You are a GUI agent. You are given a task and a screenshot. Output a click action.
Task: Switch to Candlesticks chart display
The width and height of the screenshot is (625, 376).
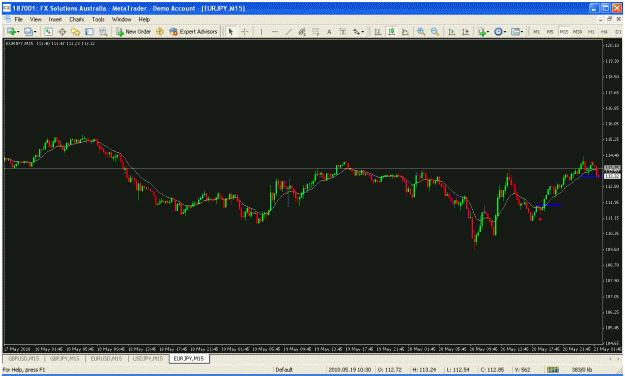coord(391,31)
